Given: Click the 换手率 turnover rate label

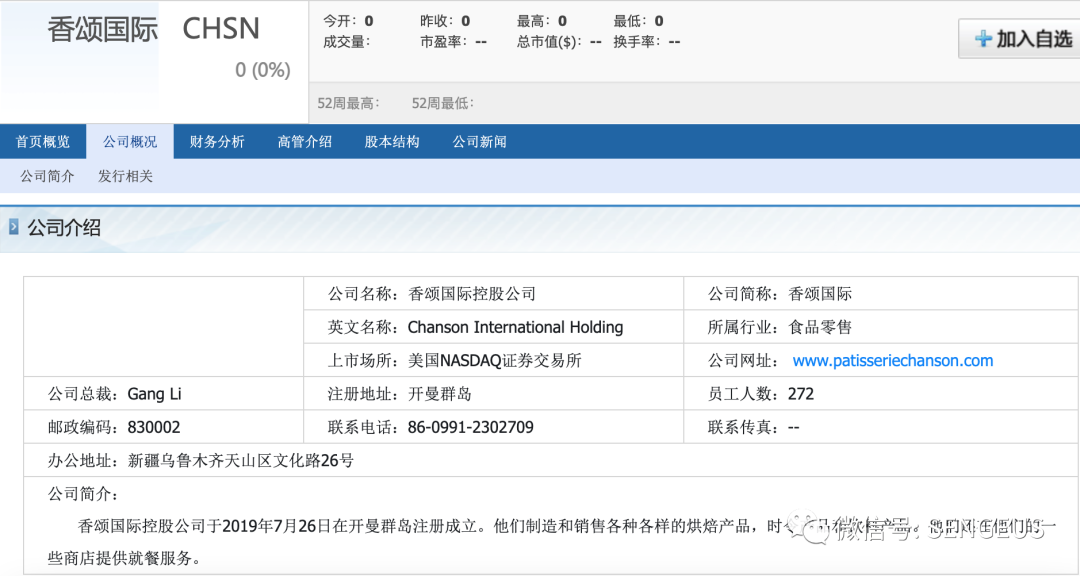Looking at the screenshot, I should tap(637, 42).
